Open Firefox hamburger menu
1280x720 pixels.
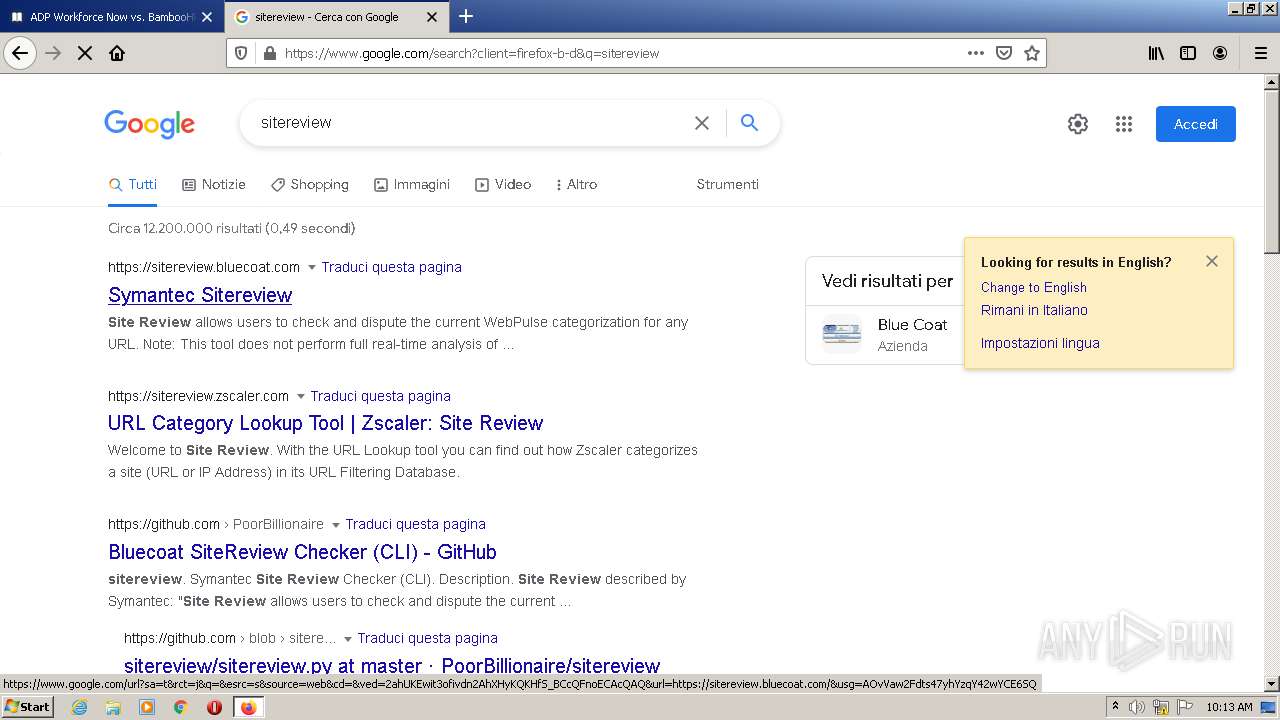click(x=1260, y=53)
